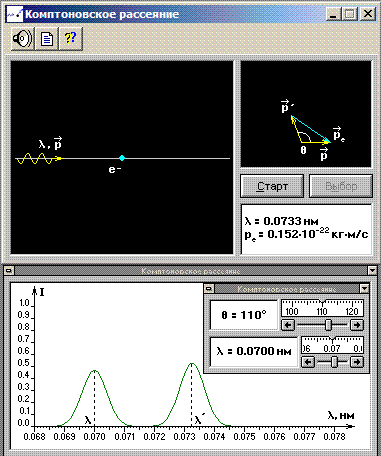Open control panel system menu box
The width and height of the screenshot is (381, 456).
pos(209,288)
